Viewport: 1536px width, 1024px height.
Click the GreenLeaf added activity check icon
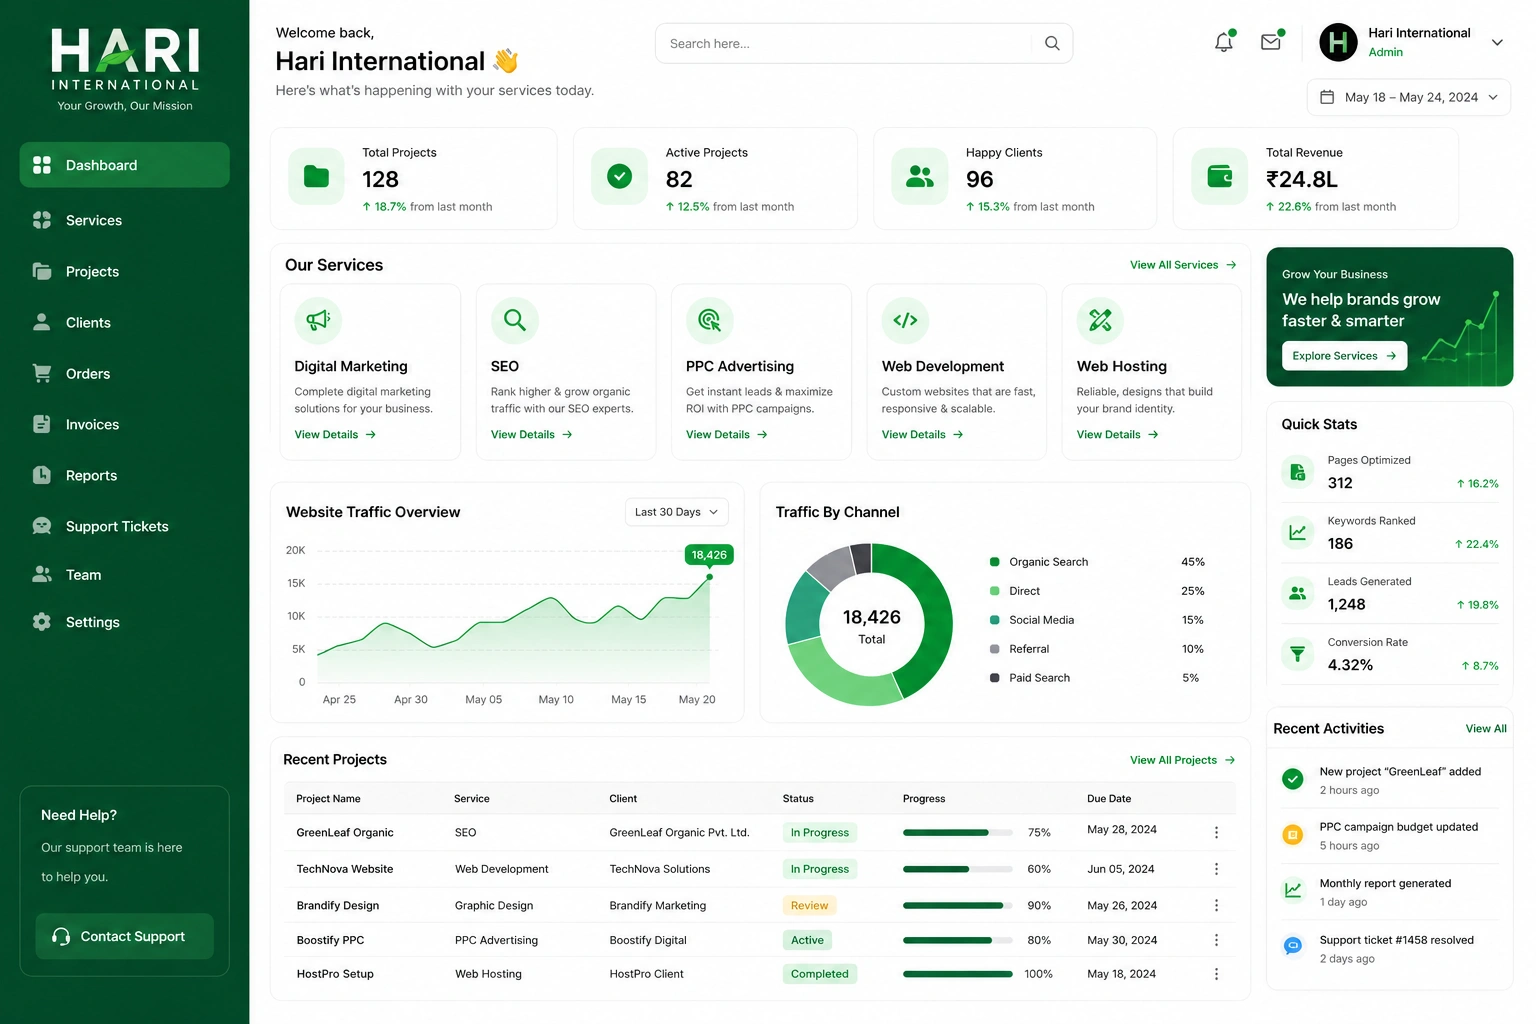coord(1293,778)
